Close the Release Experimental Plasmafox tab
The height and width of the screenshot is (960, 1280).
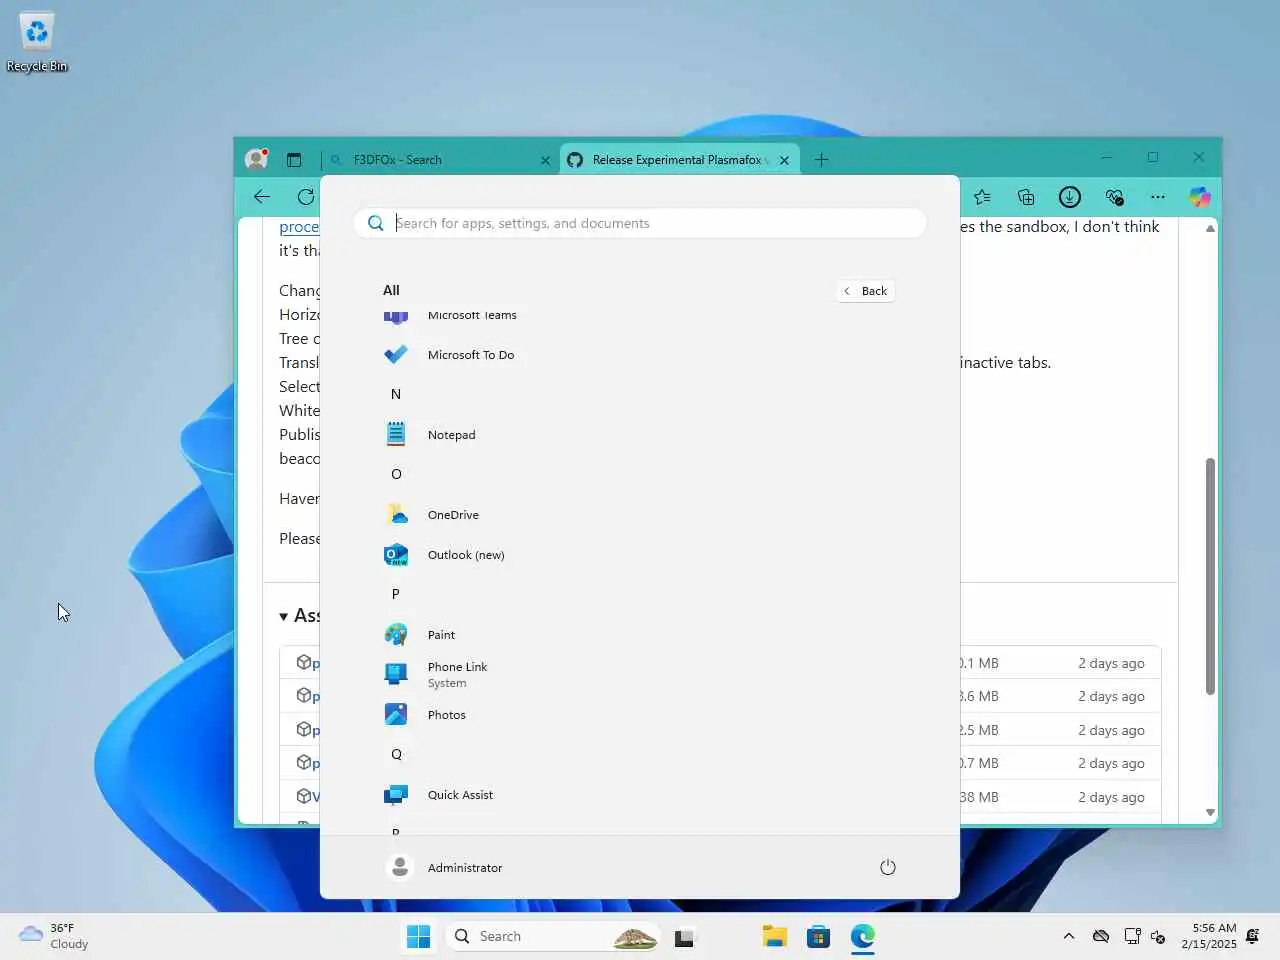tap(784, 160)
